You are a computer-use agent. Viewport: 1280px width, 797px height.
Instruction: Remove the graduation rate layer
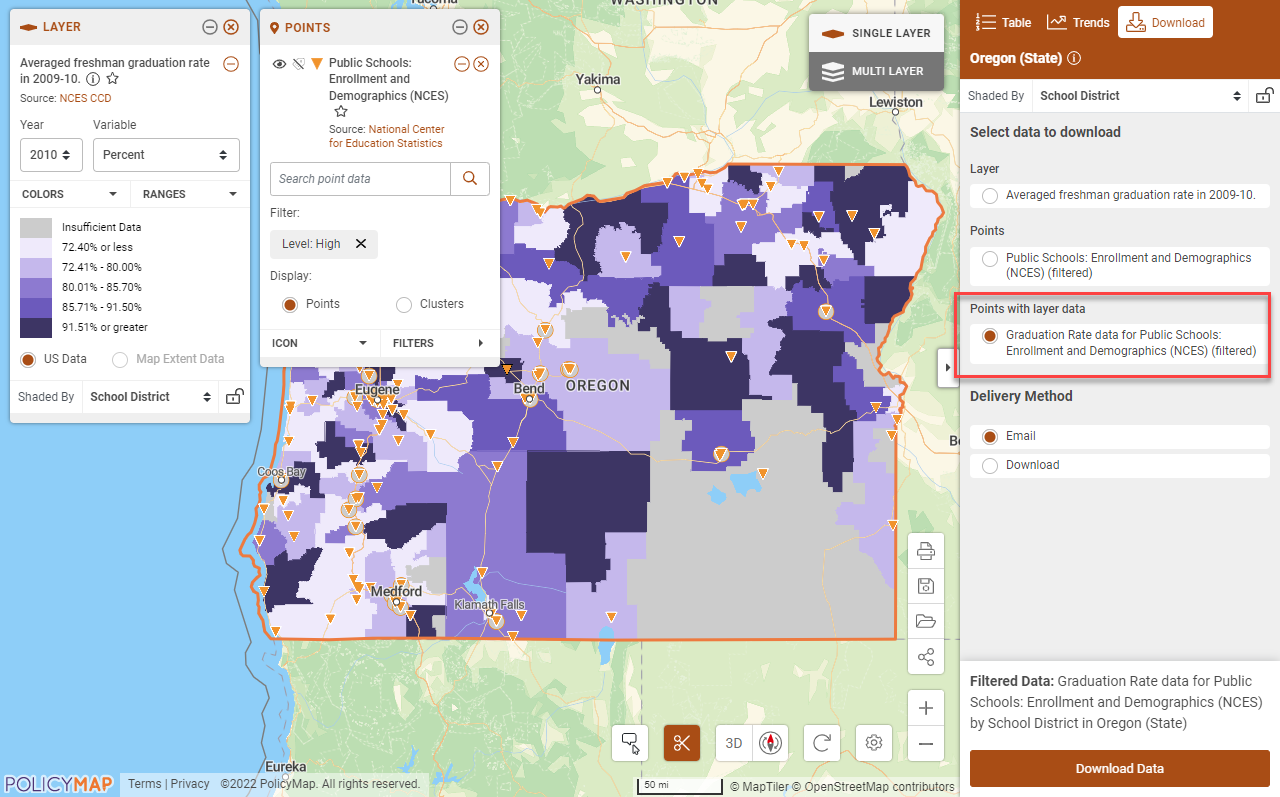pos(231,63)
